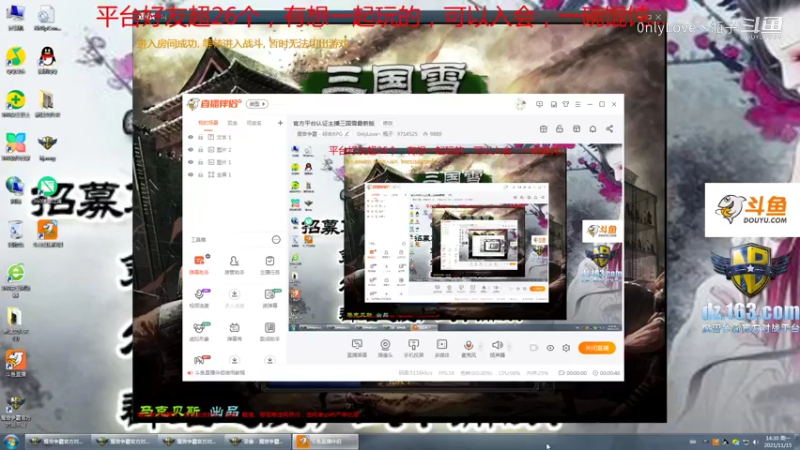Viewport: 800px width, 450px height.
Task: Open the 房管助手 room manager tool
Action: (x=234, y=265)
